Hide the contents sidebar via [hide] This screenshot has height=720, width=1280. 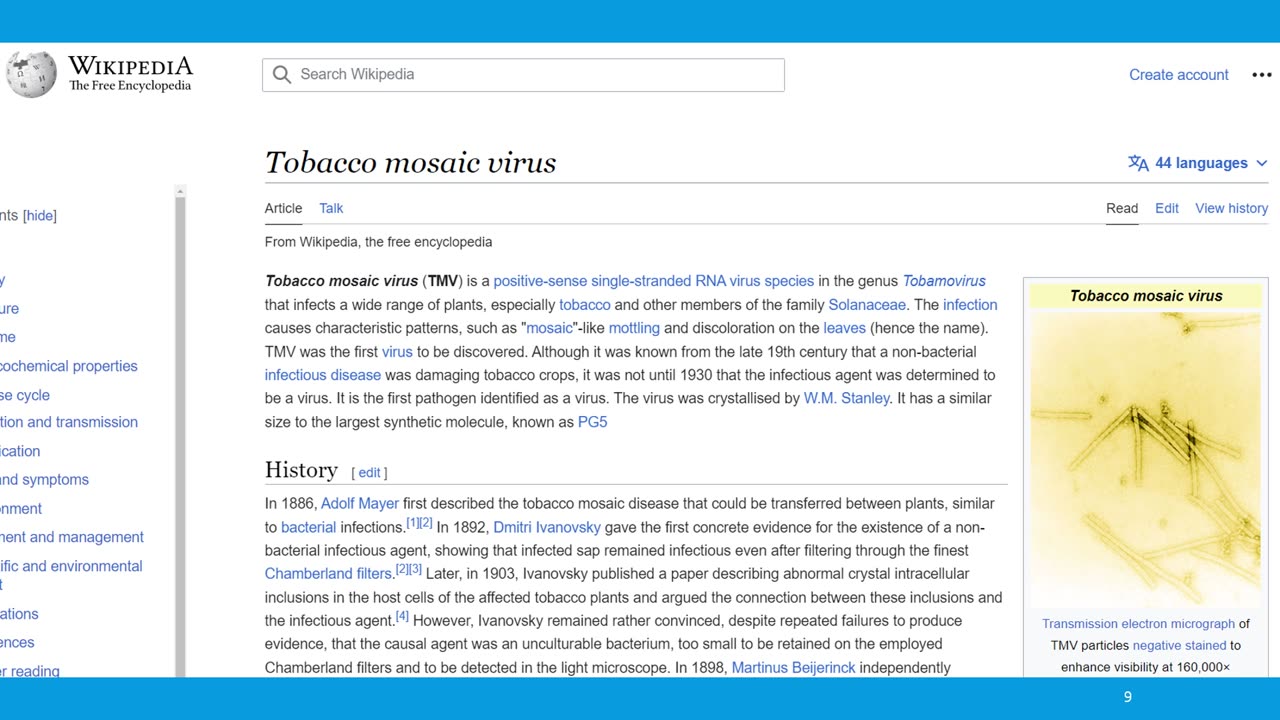(x=40, y=216)
